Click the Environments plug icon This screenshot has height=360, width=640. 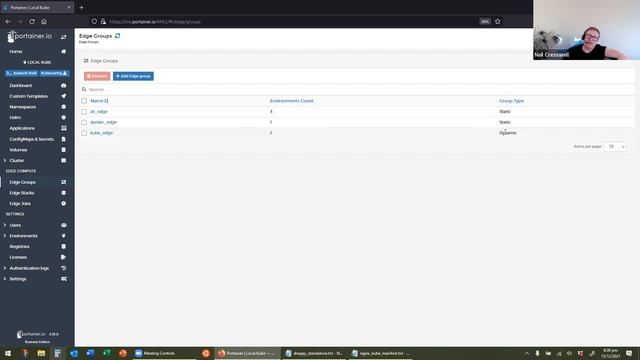64,236
